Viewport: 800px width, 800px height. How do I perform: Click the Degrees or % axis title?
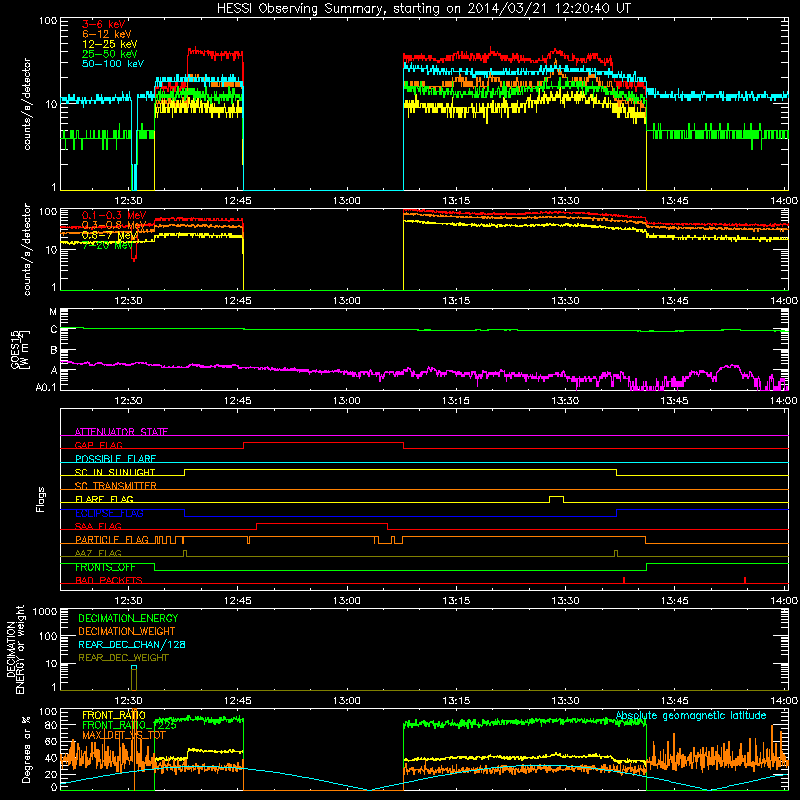(26, 749)
